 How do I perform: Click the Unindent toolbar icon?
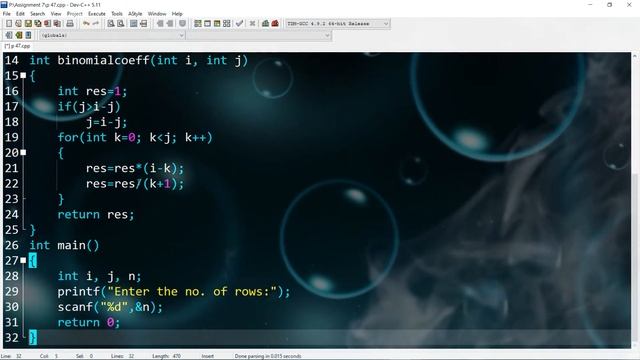click(x=170, y=24)
